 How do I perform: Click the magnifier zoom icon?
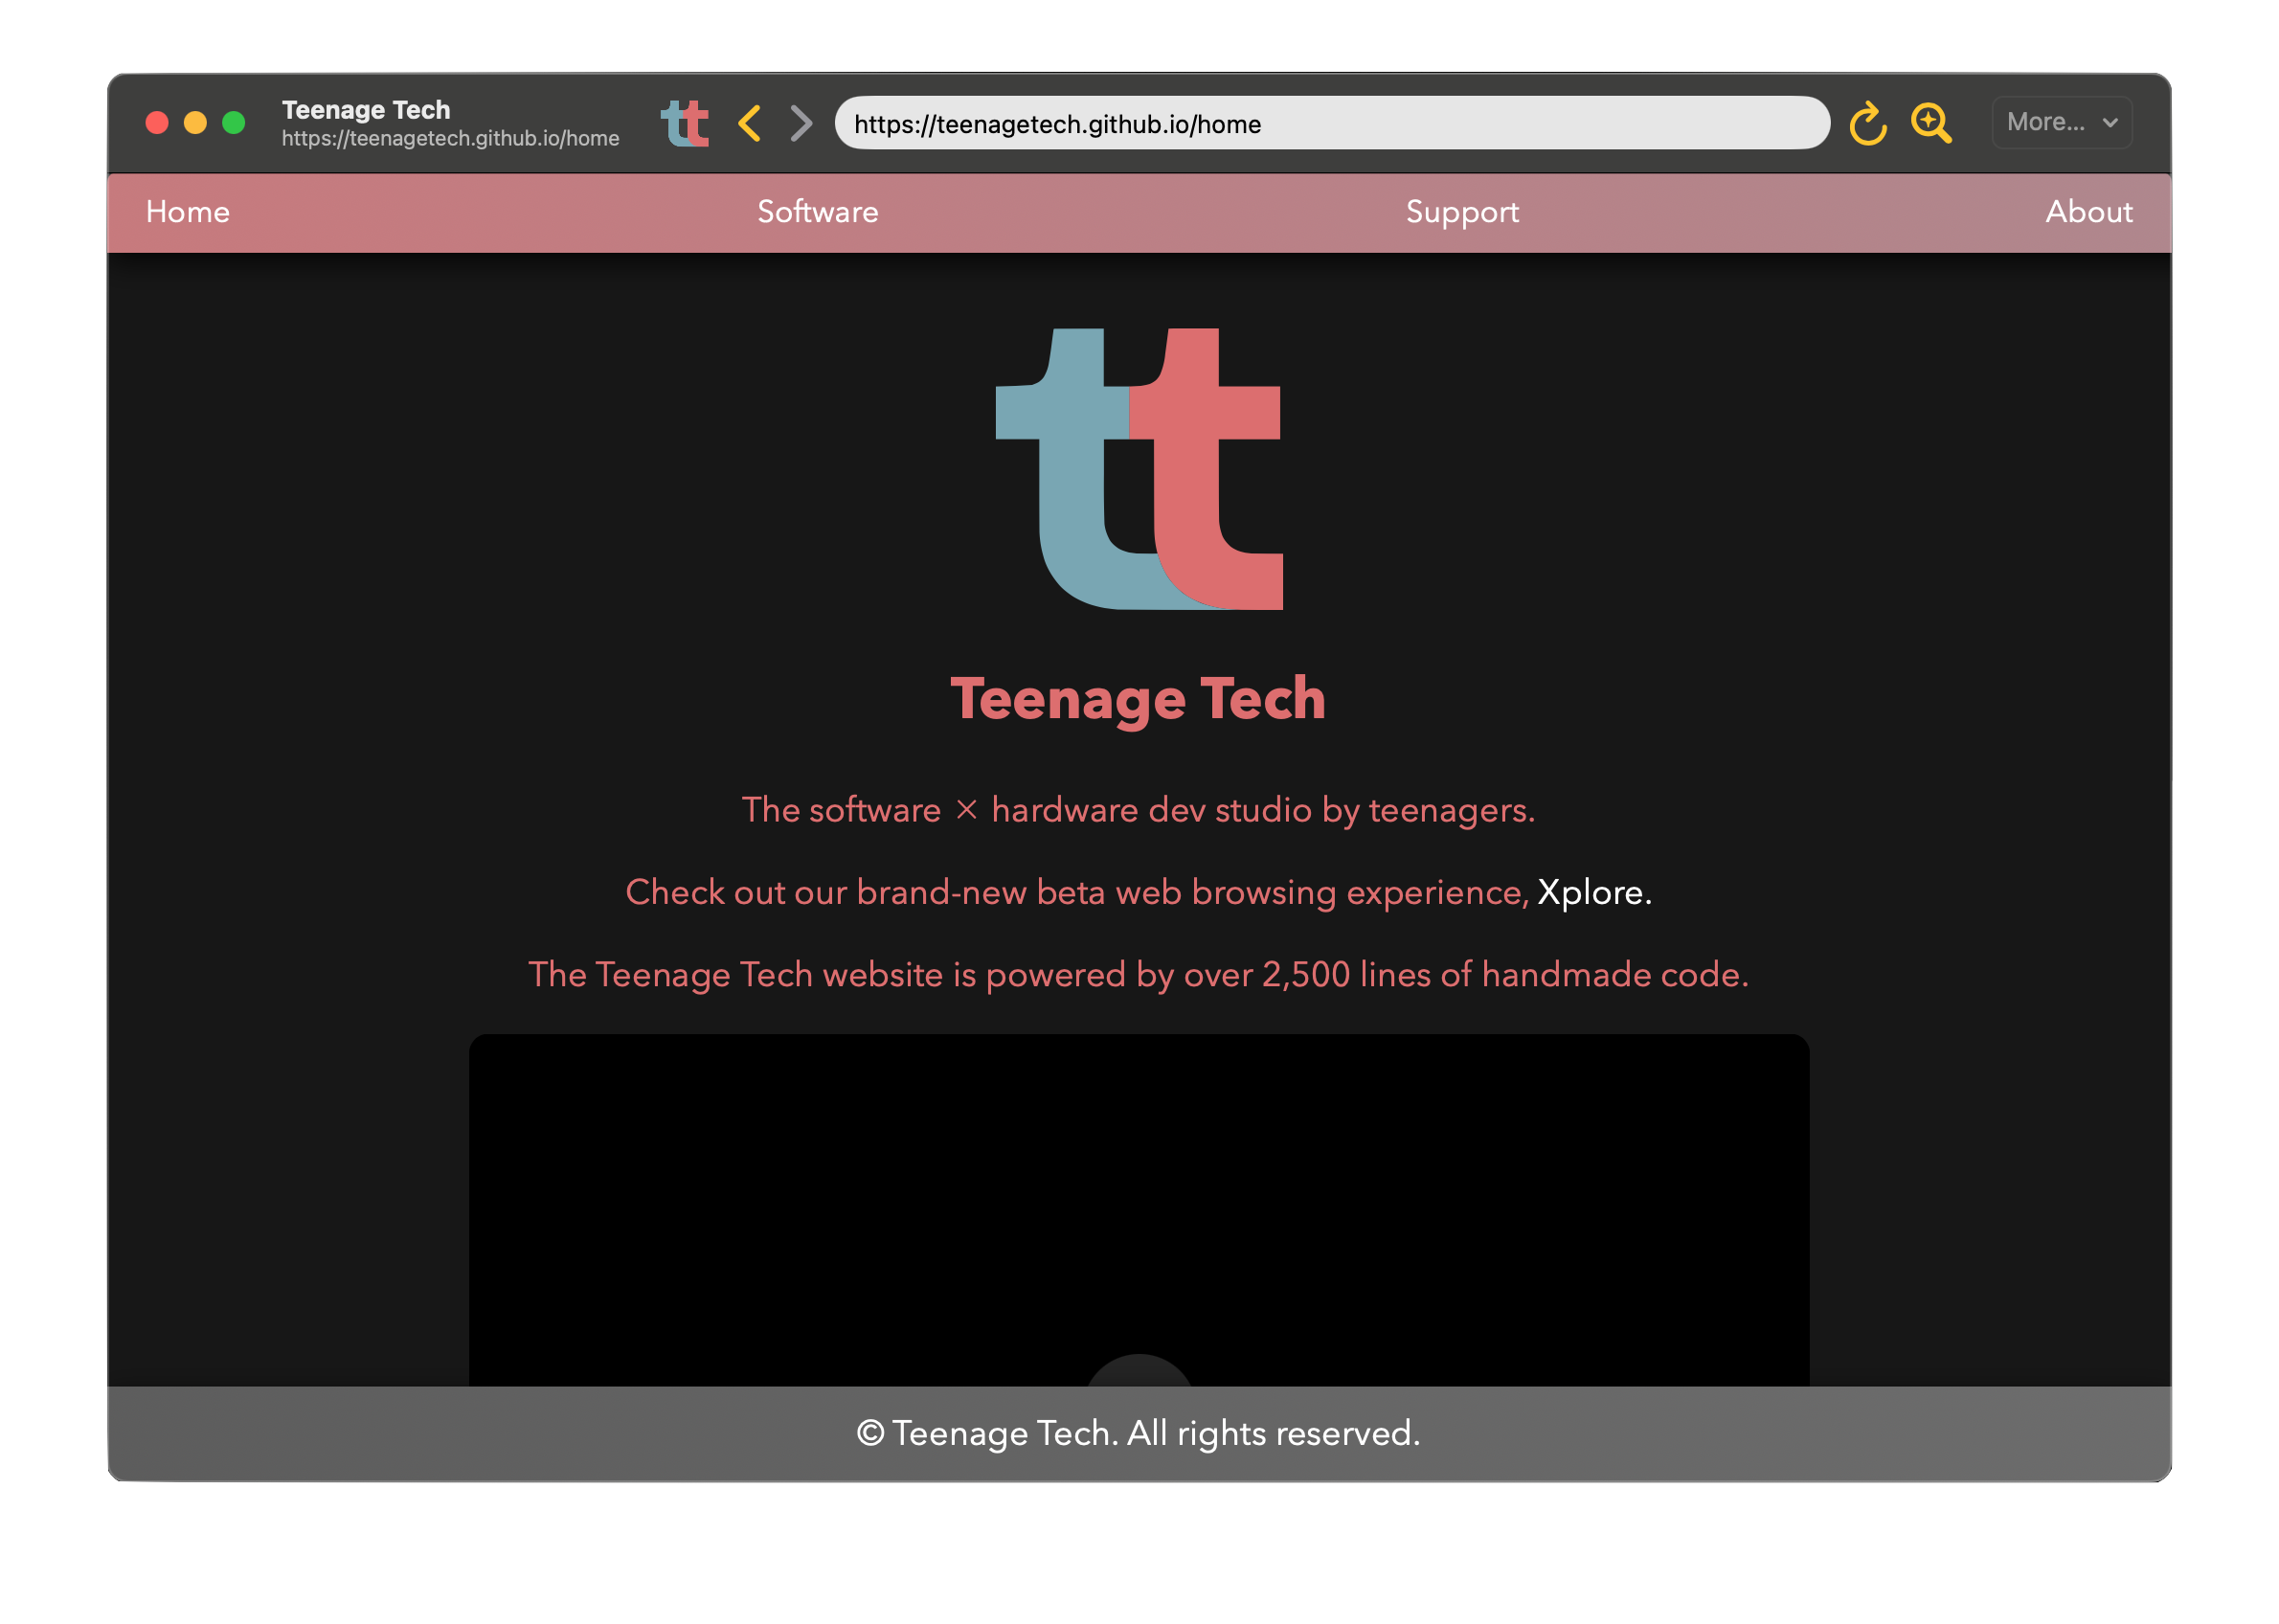(1931, 123)
